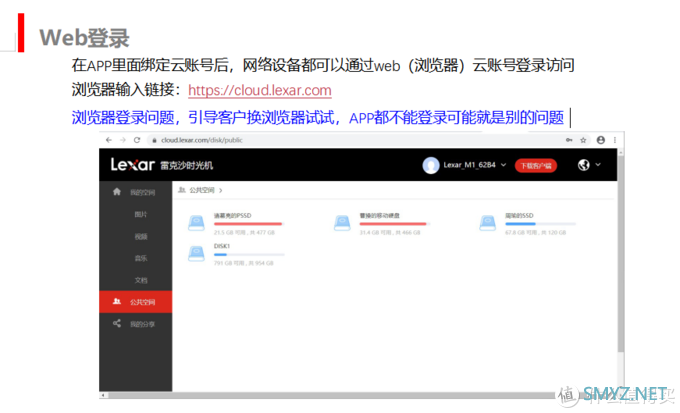Viewport: 680px width, 413px height.
Task: Open the DISK1 drive icon
Action: click(x=196, y=253)
